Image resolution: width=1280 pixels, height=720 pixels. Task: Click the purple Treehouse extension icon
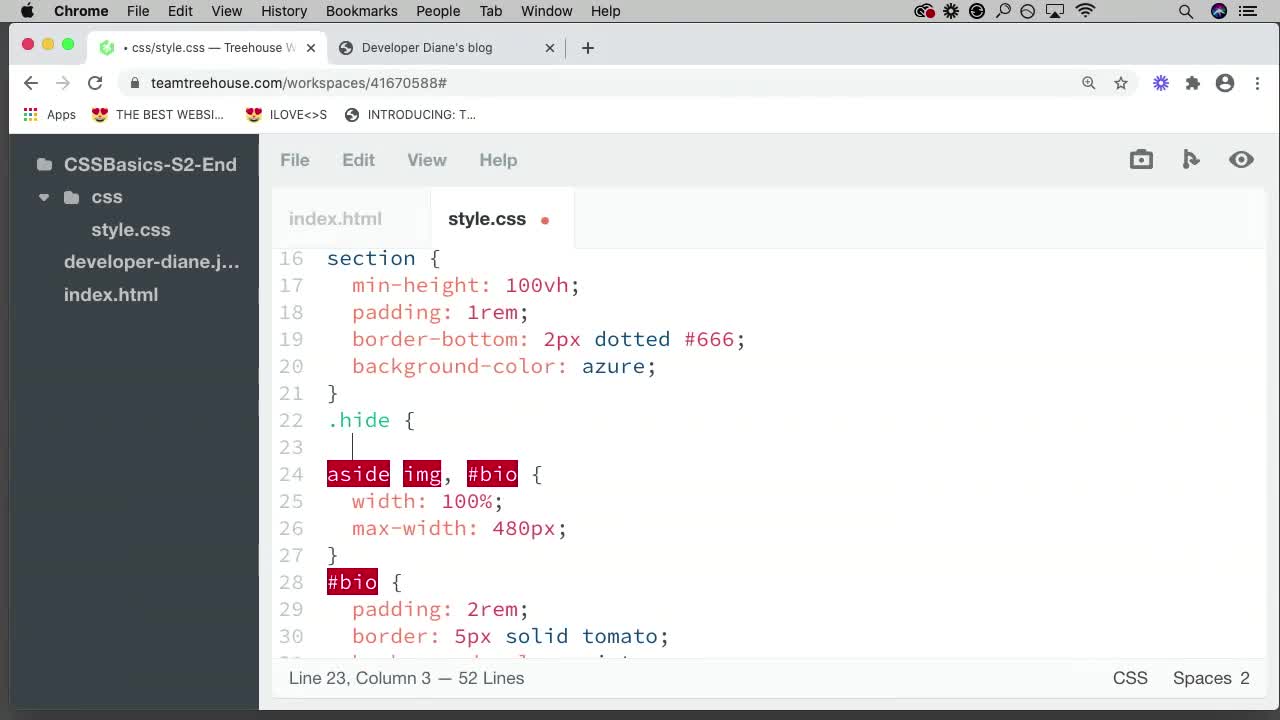tap(1160, 83)
